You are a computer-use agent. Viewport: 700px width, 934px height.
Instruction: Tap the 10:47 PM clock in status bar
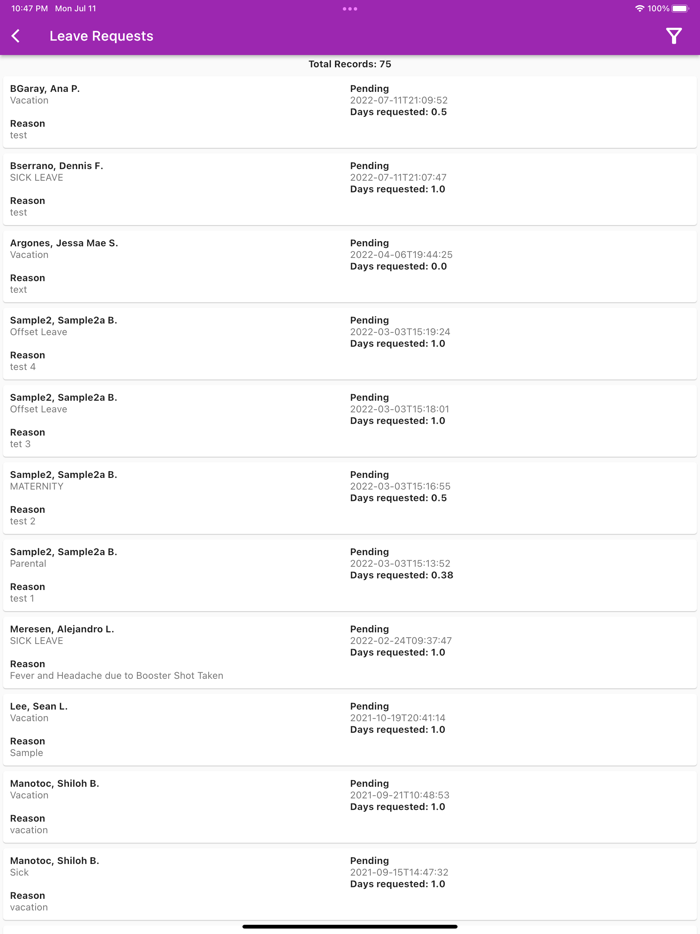coord(29,9)
